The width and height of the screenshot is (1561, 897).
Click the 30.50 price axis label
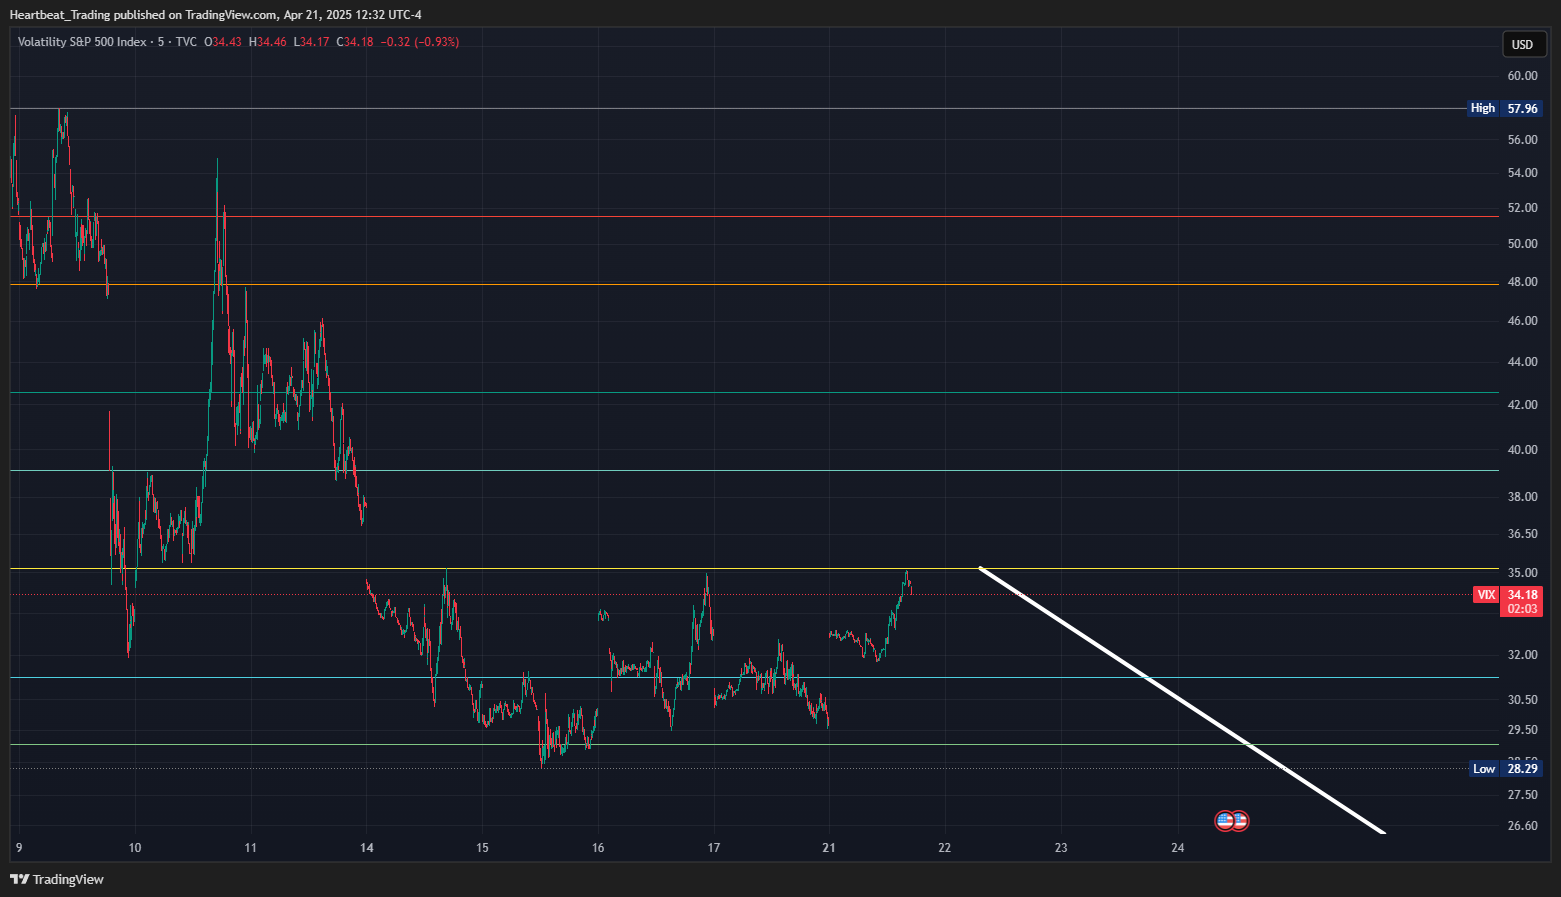click(1522, 700)
